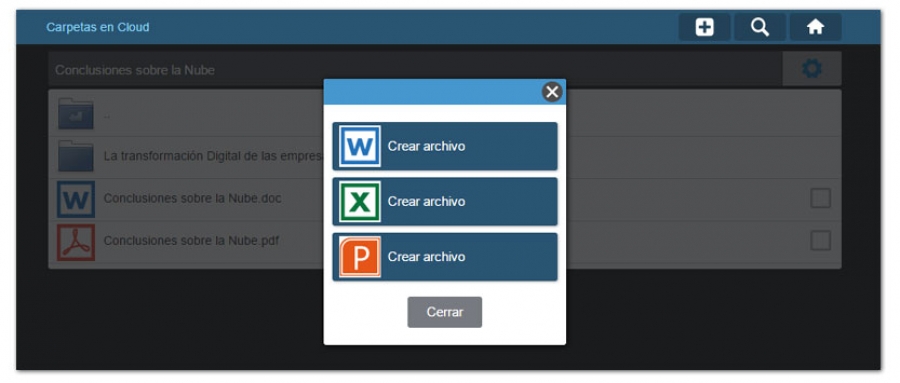900x383 pixels.
Task: Create a new Excel file
Action: coord(445,202)
